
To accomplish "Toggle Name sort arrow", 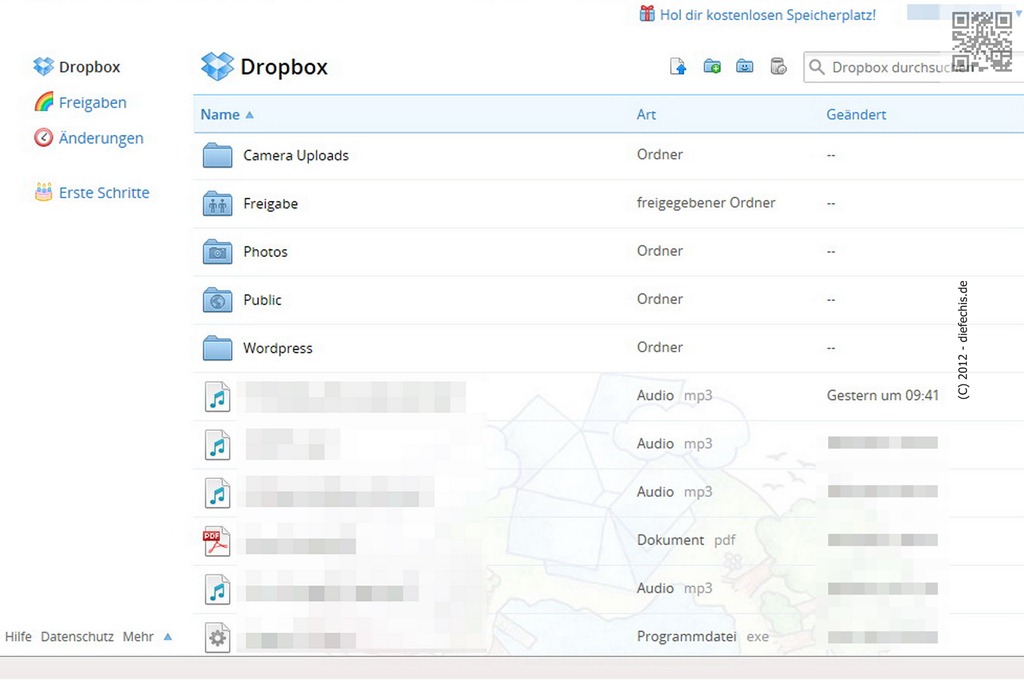I will [249, 115].
